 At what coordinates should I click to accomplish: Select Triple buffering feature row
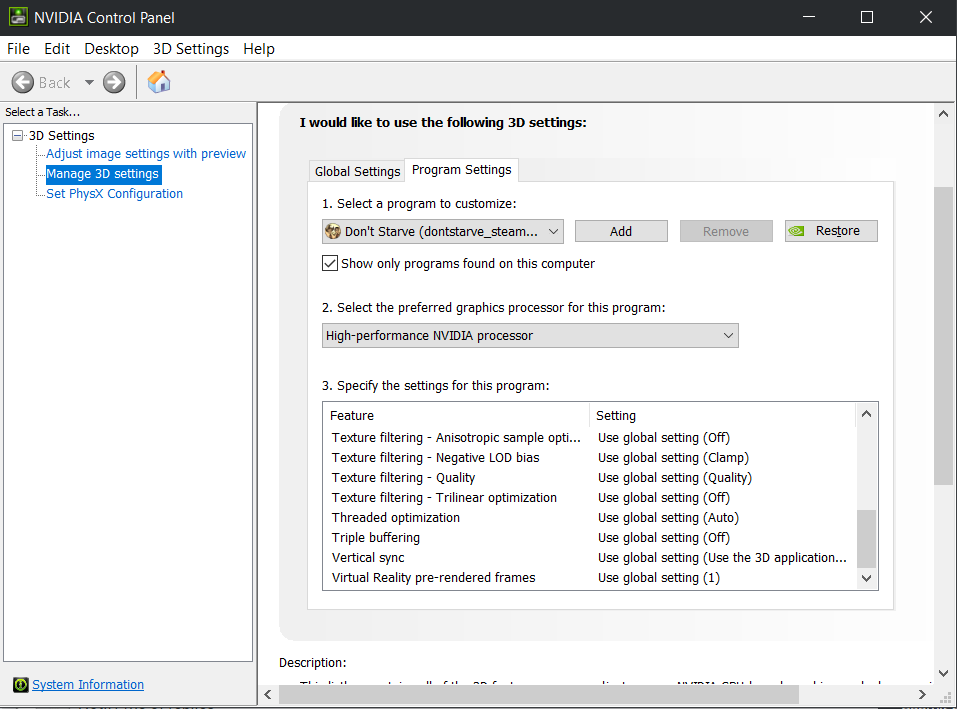pos(590,538)
